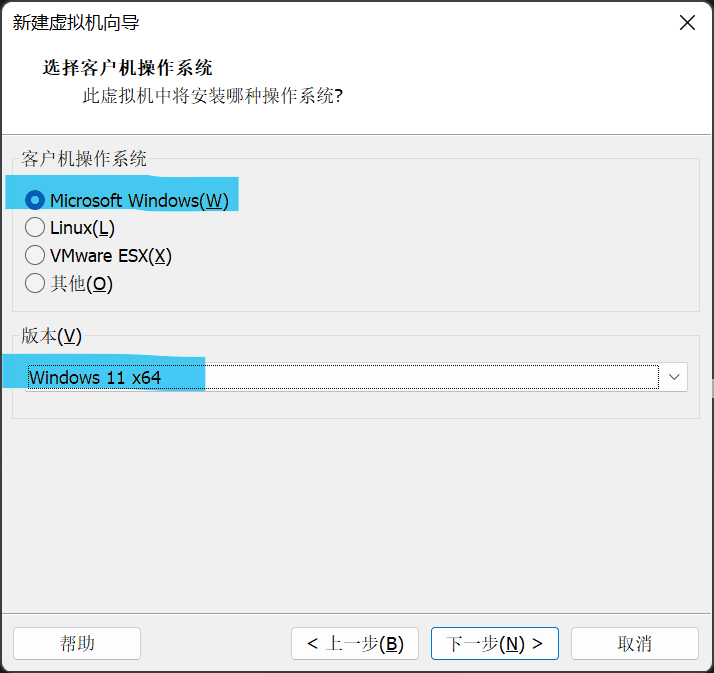
Task: Click the Linux(L) label text
Action: (82, 228)
